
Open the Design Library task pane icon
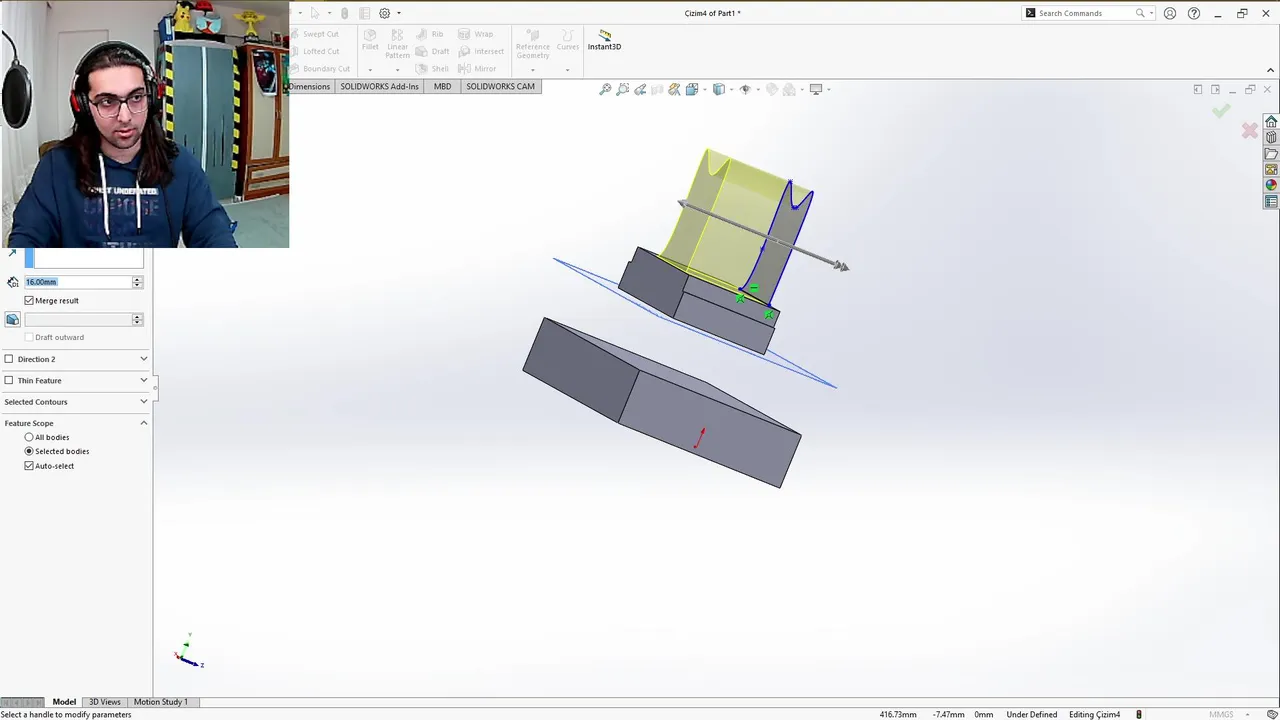[1271, 137]
